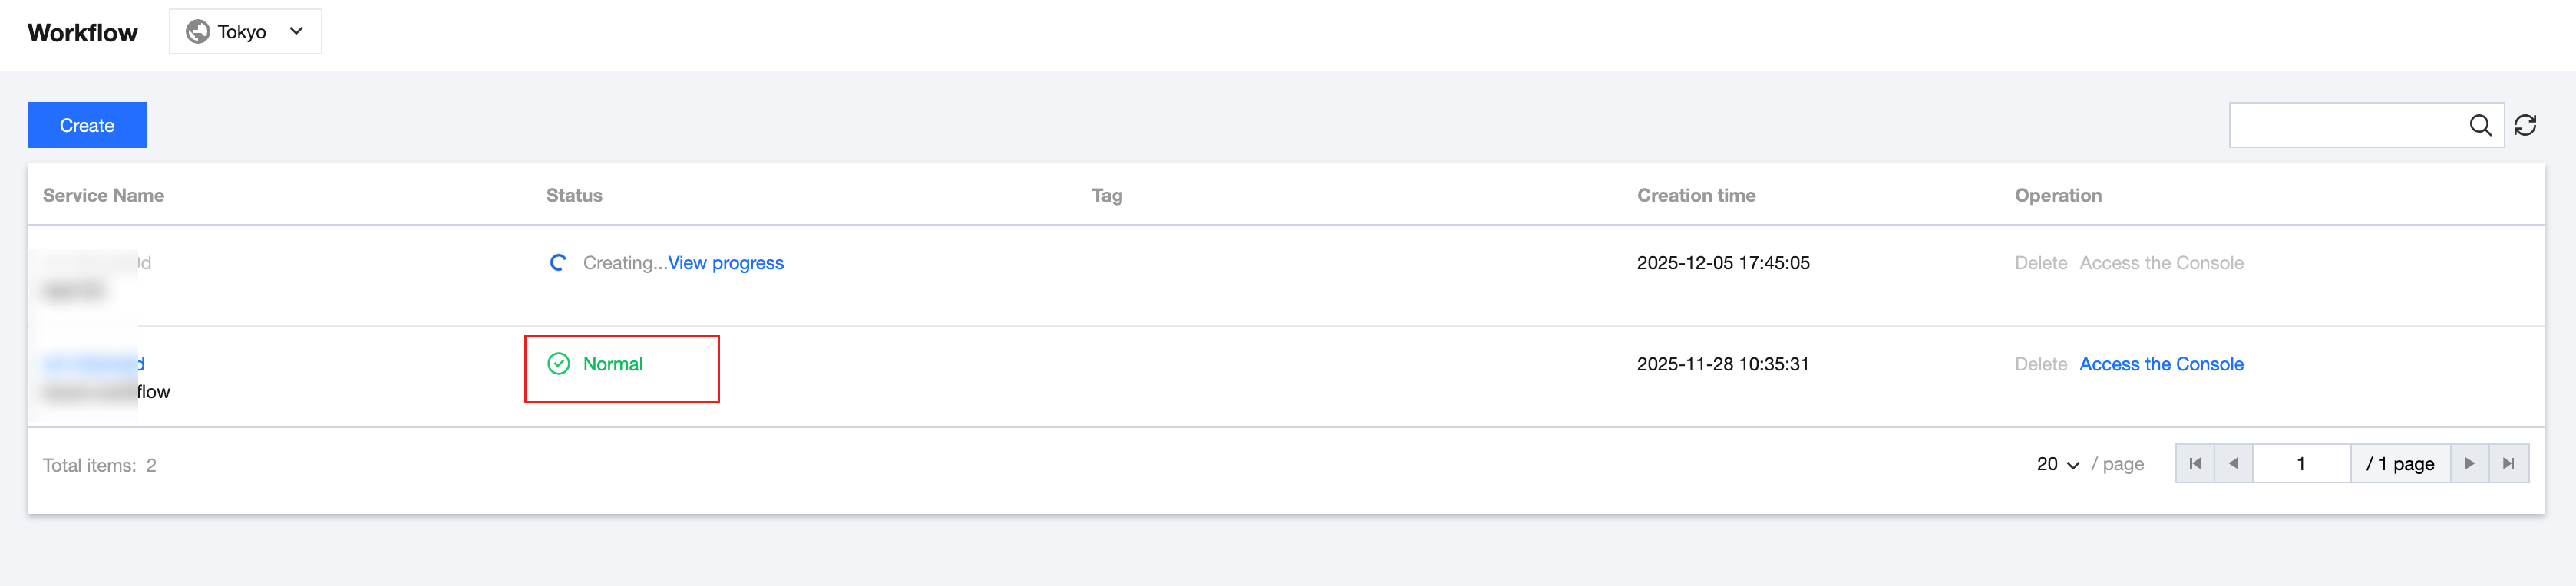Viewport: 2576px width, 586px height.
Task: Open the Tokyo region dropdown
Action: 245,32
